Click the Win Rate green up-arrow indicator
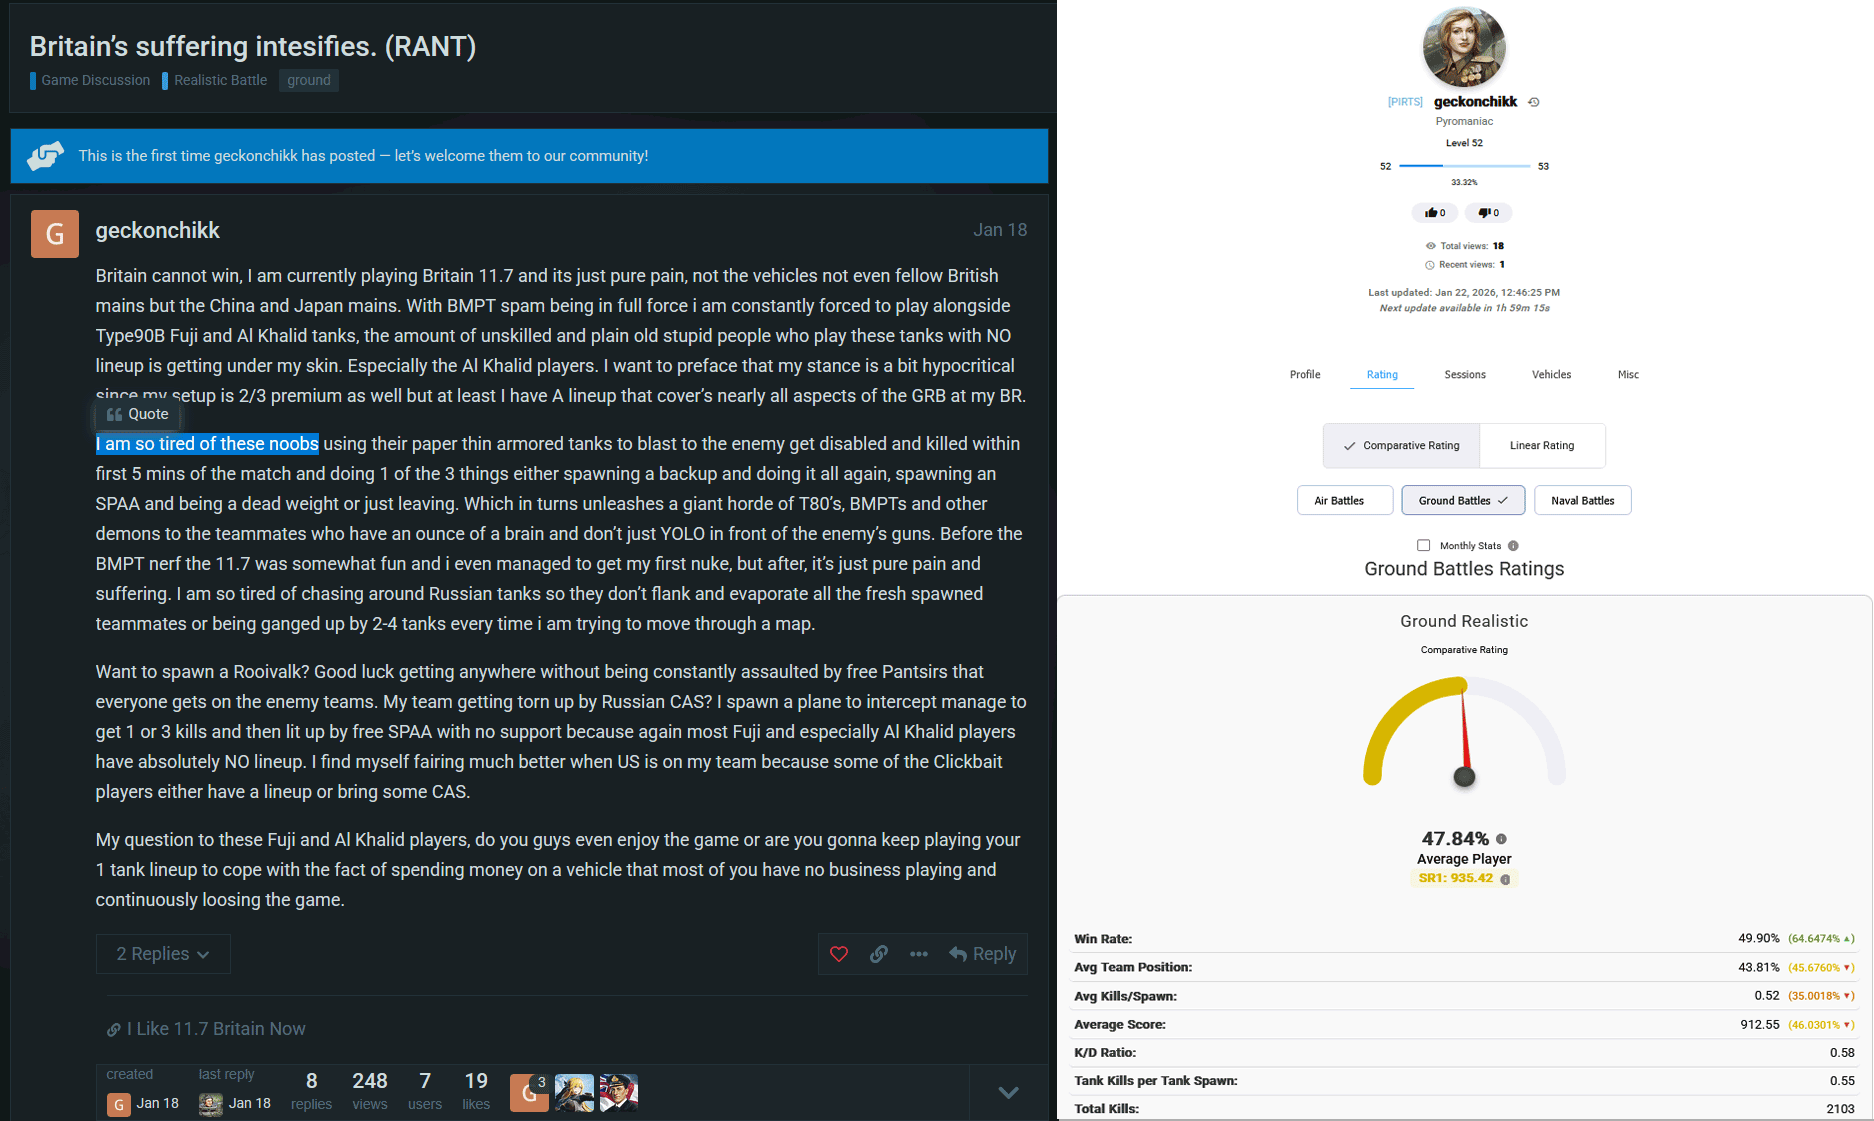This screenshot has height=1121, width=1874. pos(1847,939)
